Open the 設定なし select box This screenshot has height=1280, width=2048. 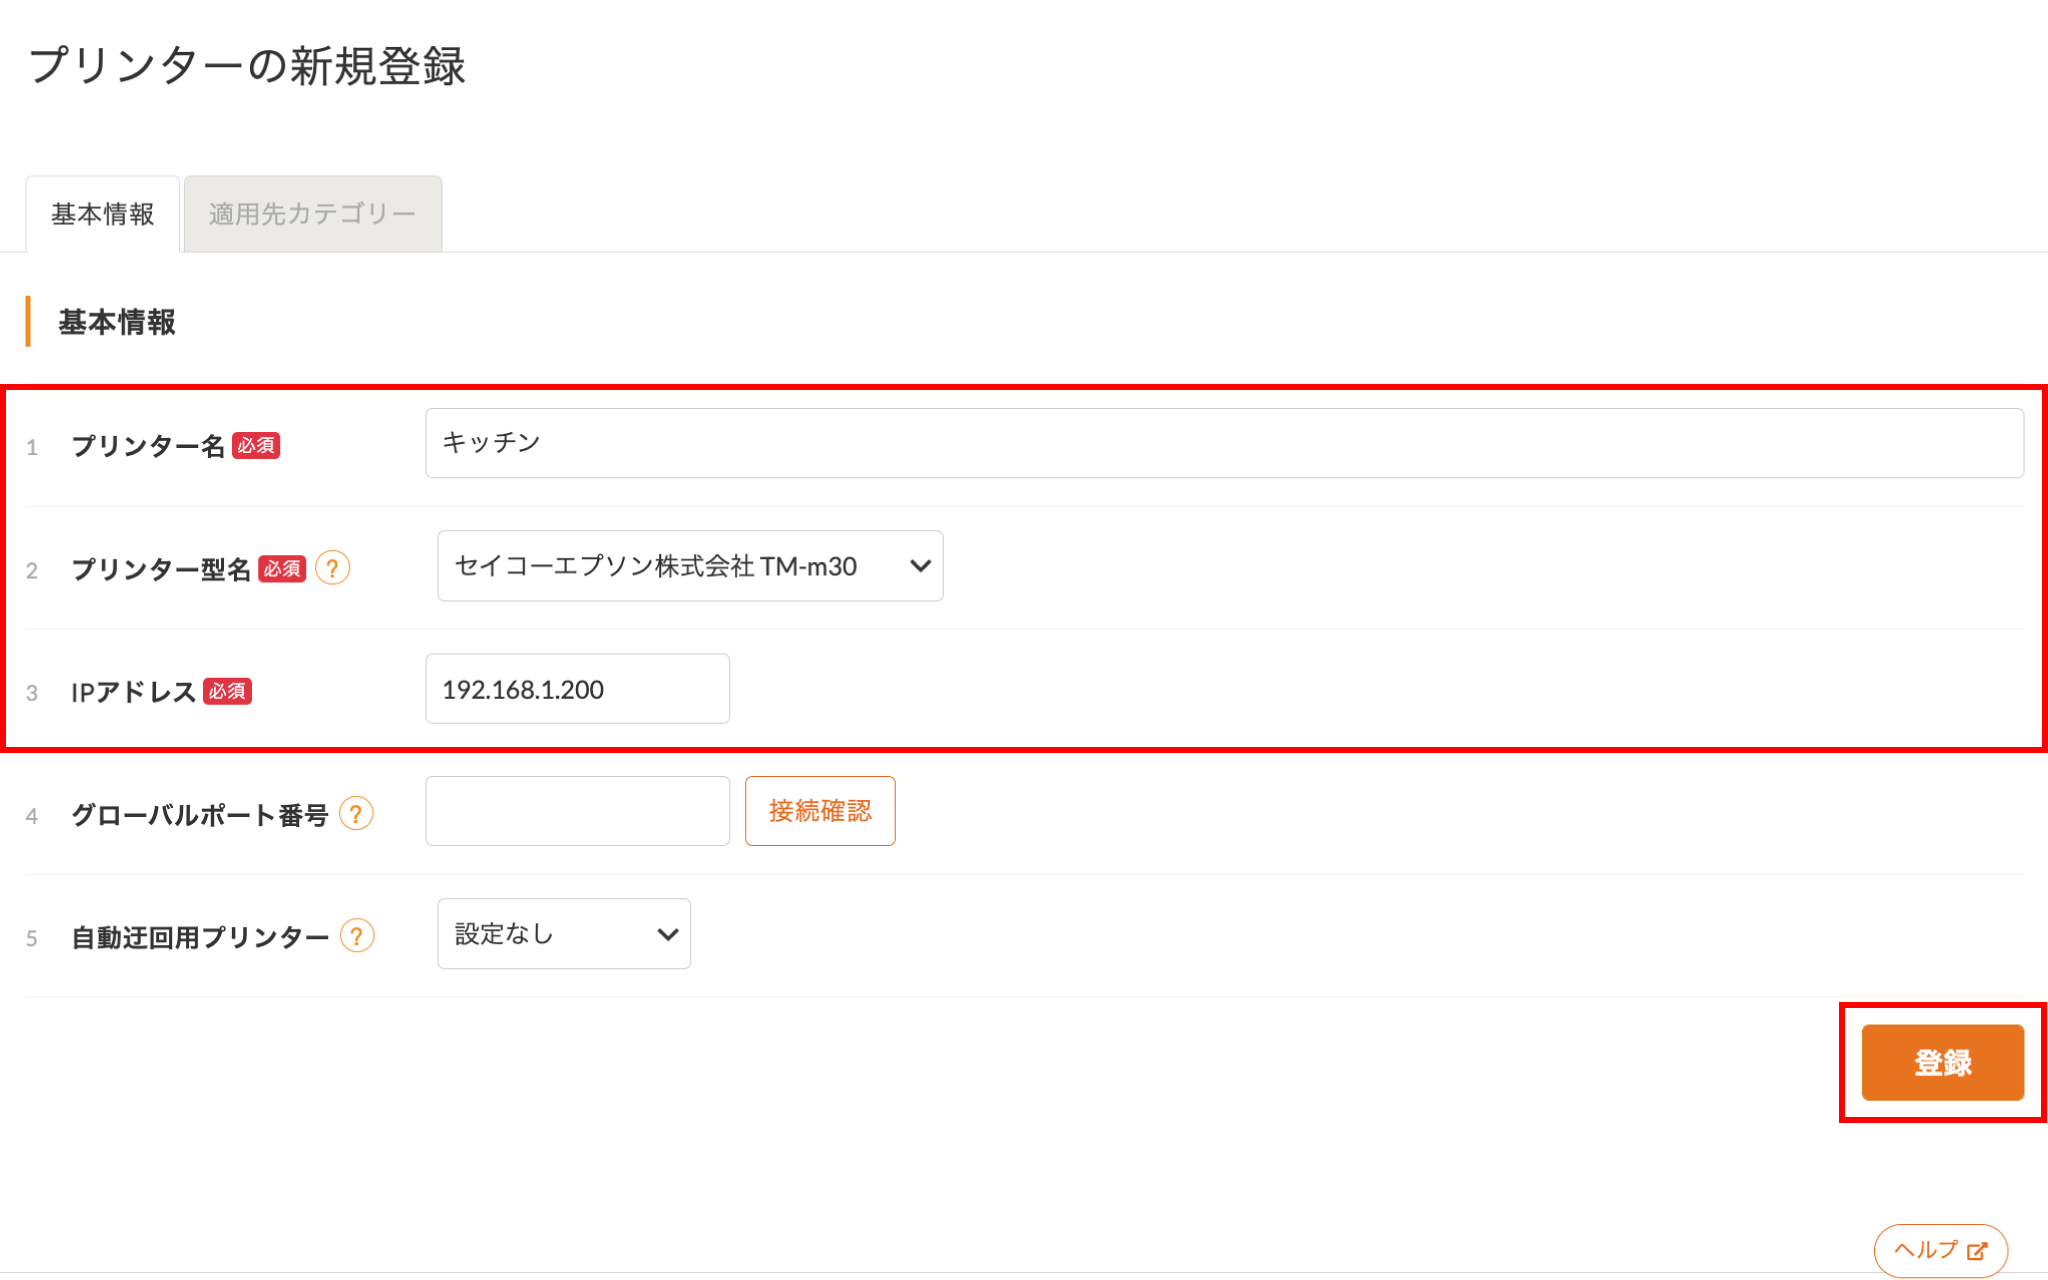coord(564,934)
